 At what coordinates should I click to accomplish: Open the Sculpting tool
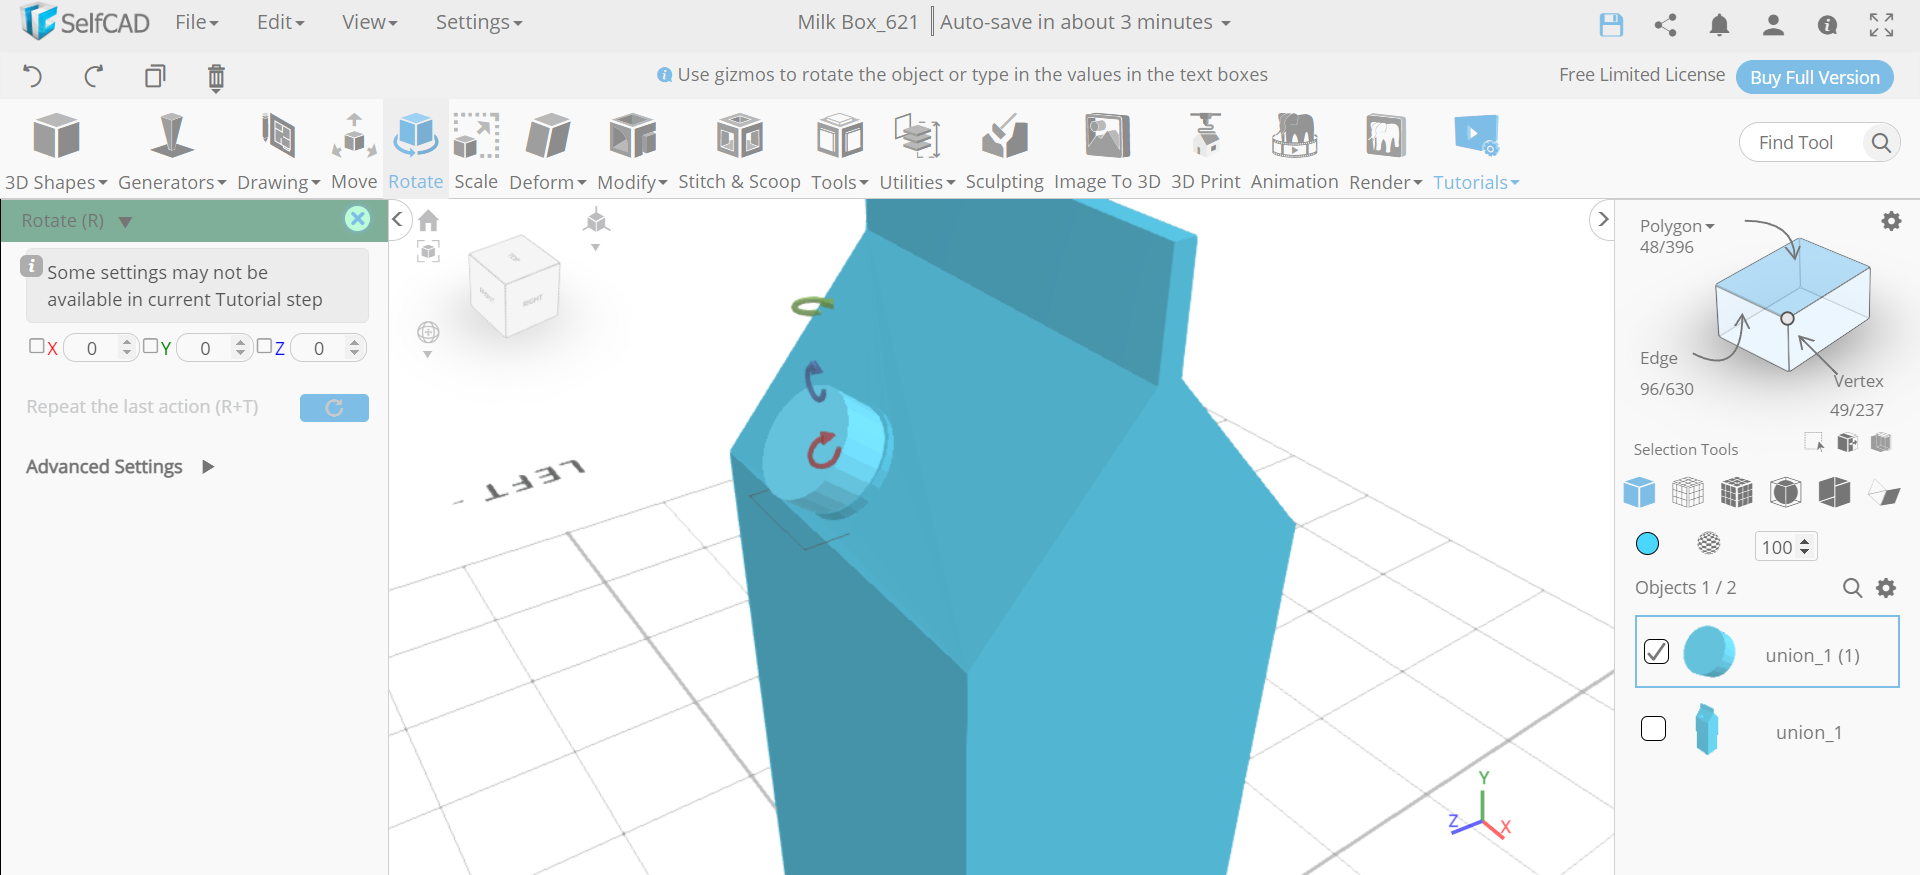coord(1004,152)
